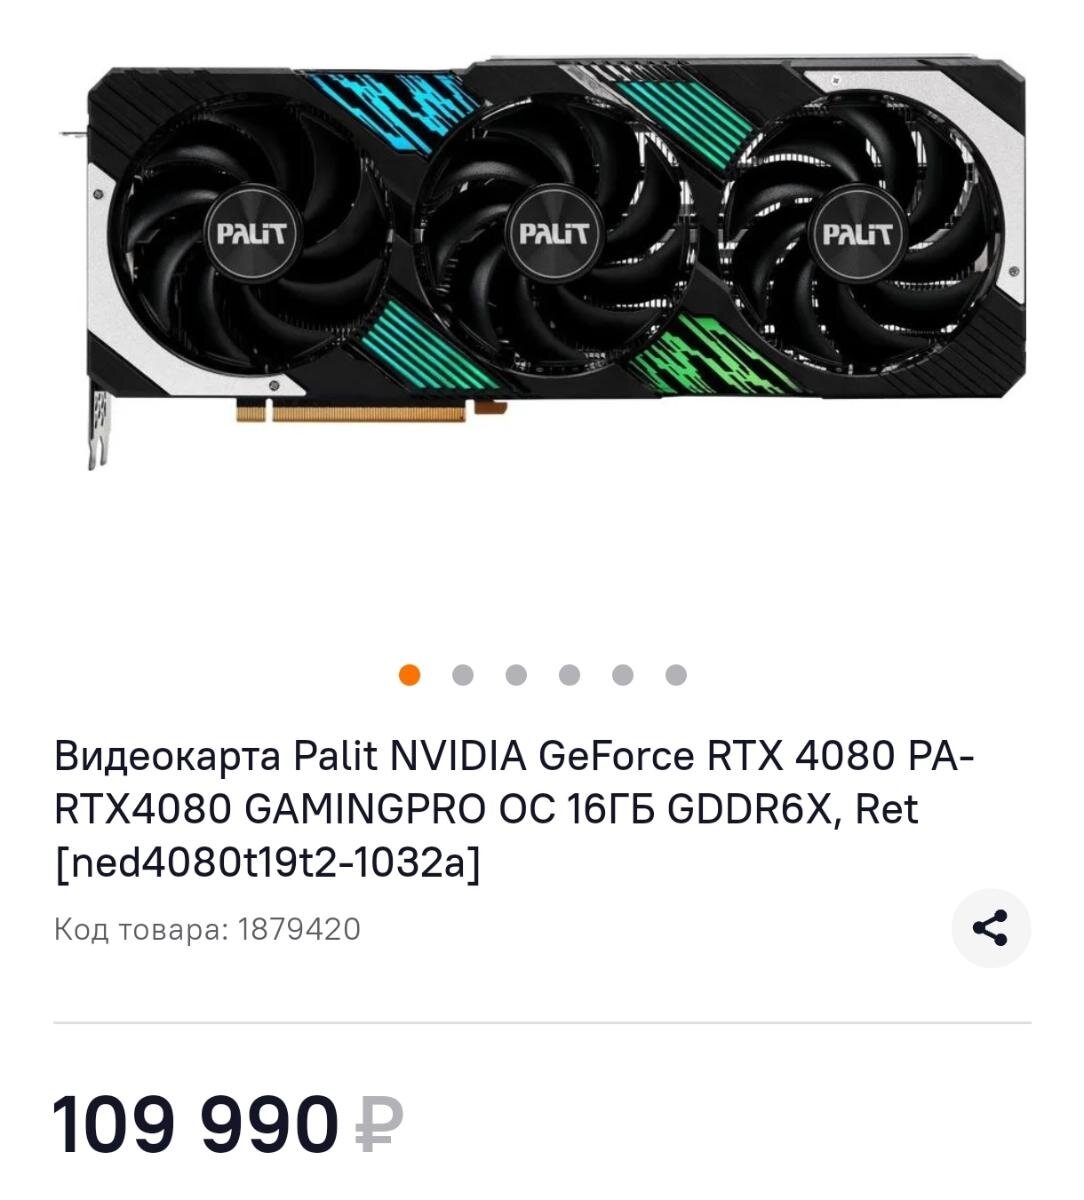Image resolution: width=1084 pixels, height=1200 pixels.
Task: Click the [ned4080t19t2-1032a] model text
Action: pos(267,863)
